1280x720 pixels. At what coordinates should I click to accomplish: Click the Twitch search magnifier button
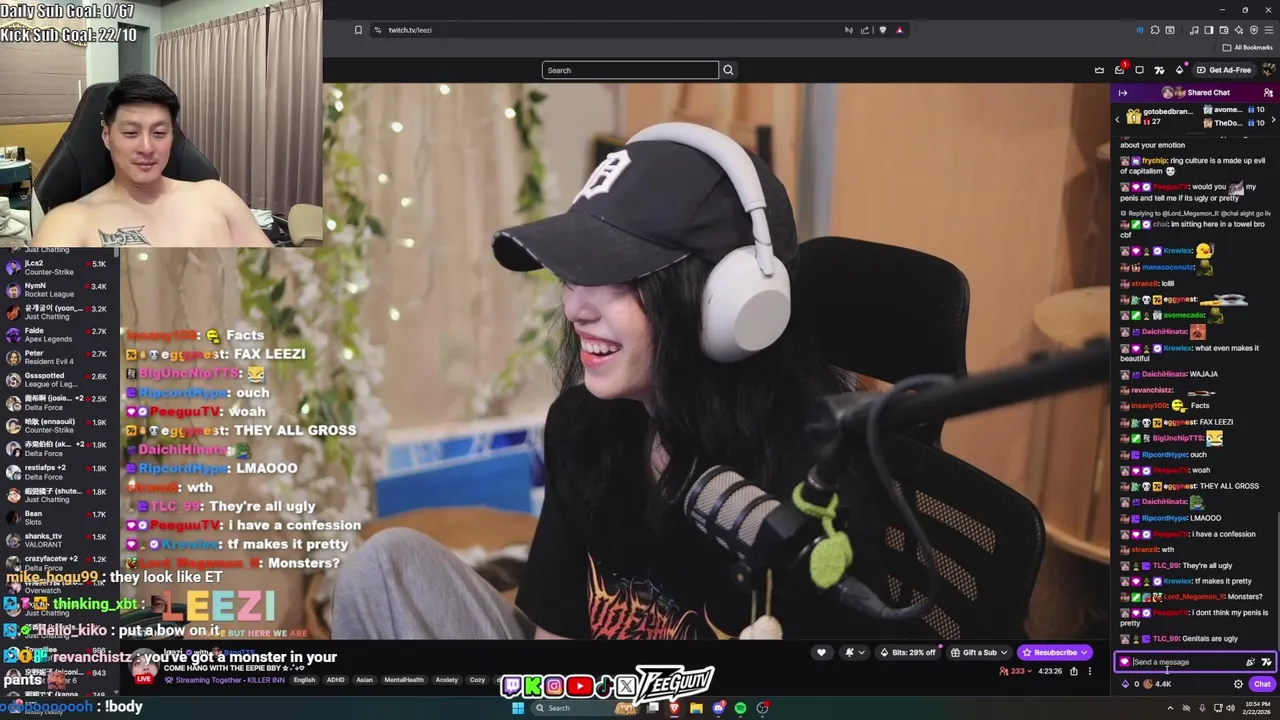728,70
